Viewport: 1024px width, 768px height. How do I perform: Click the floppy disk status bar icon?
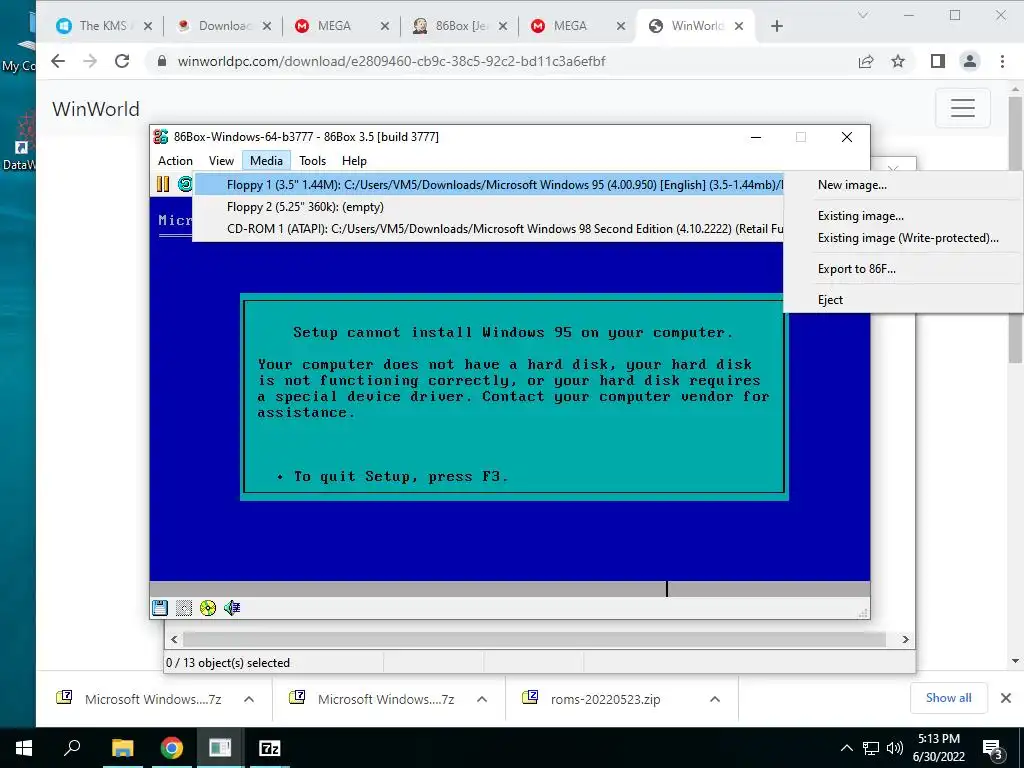point(160,608)
